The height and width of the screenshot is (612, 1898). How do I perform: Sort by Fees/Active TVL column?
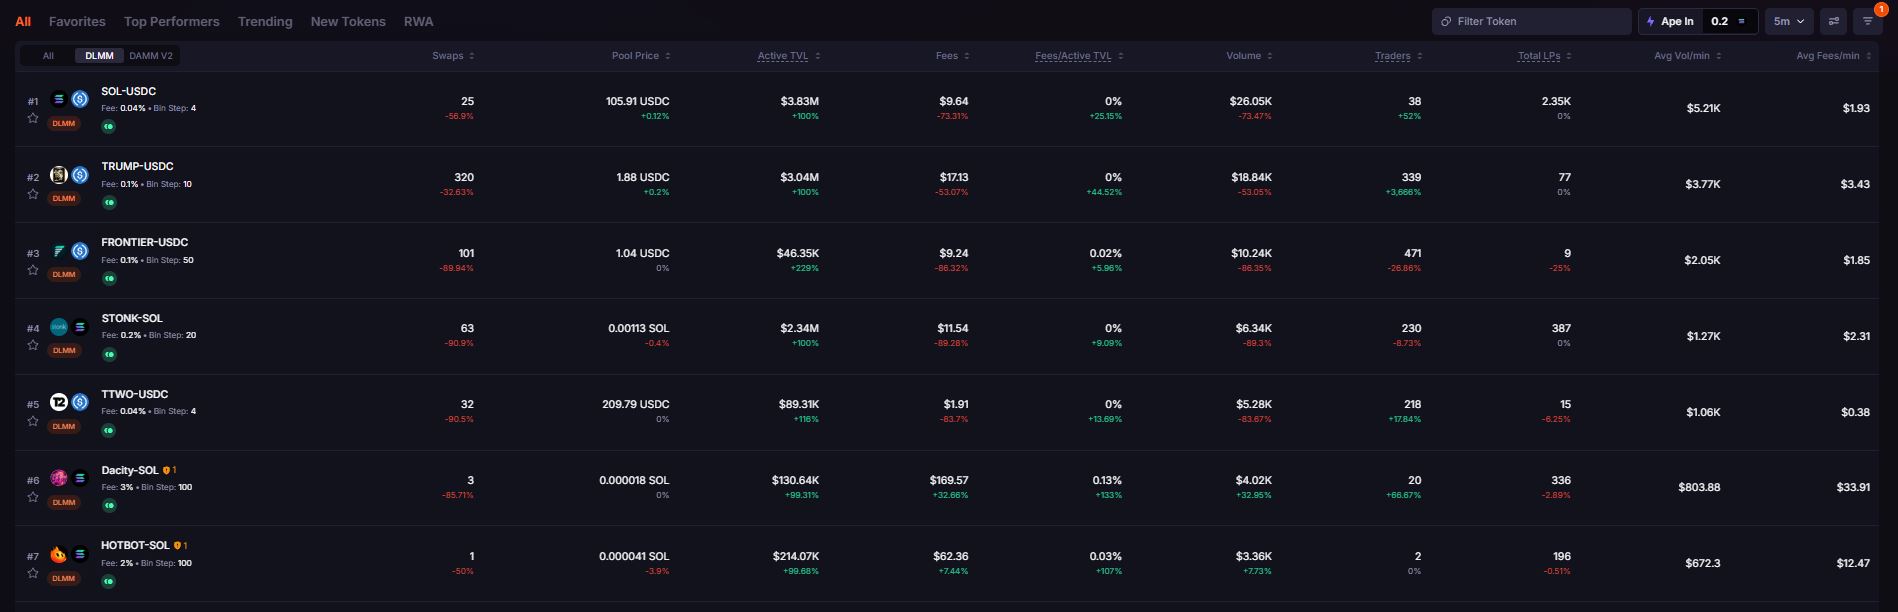pos(1079,56)
